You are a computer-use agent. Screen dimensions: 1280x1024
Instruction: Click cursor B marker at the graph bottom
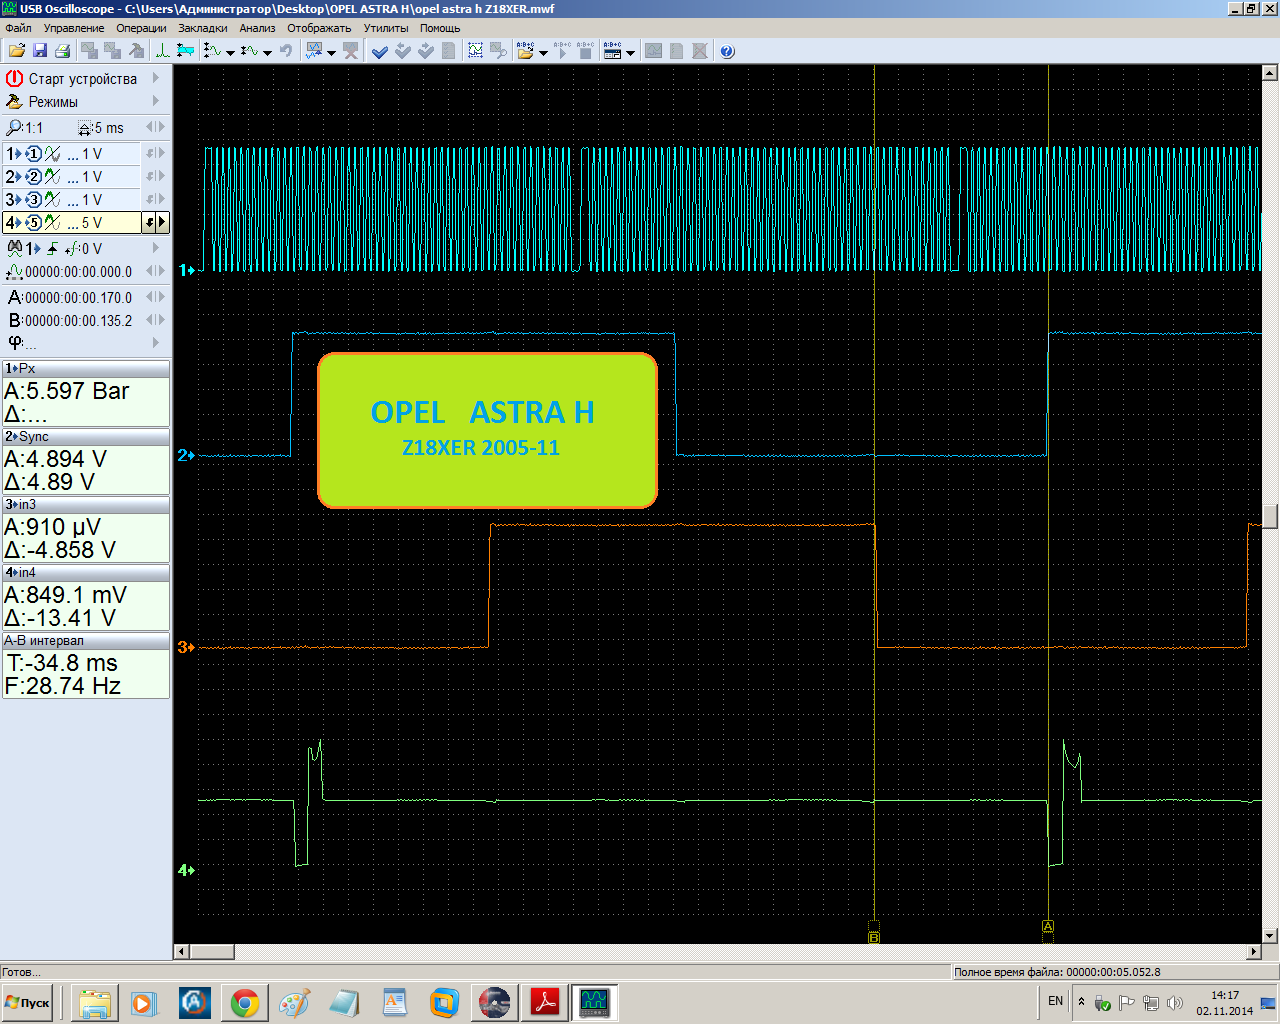874,937
